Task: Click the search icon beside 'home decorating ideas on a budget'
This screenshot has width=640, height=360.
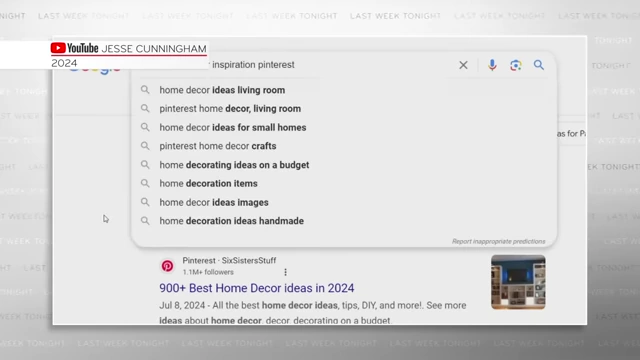Action: (145, 164)
